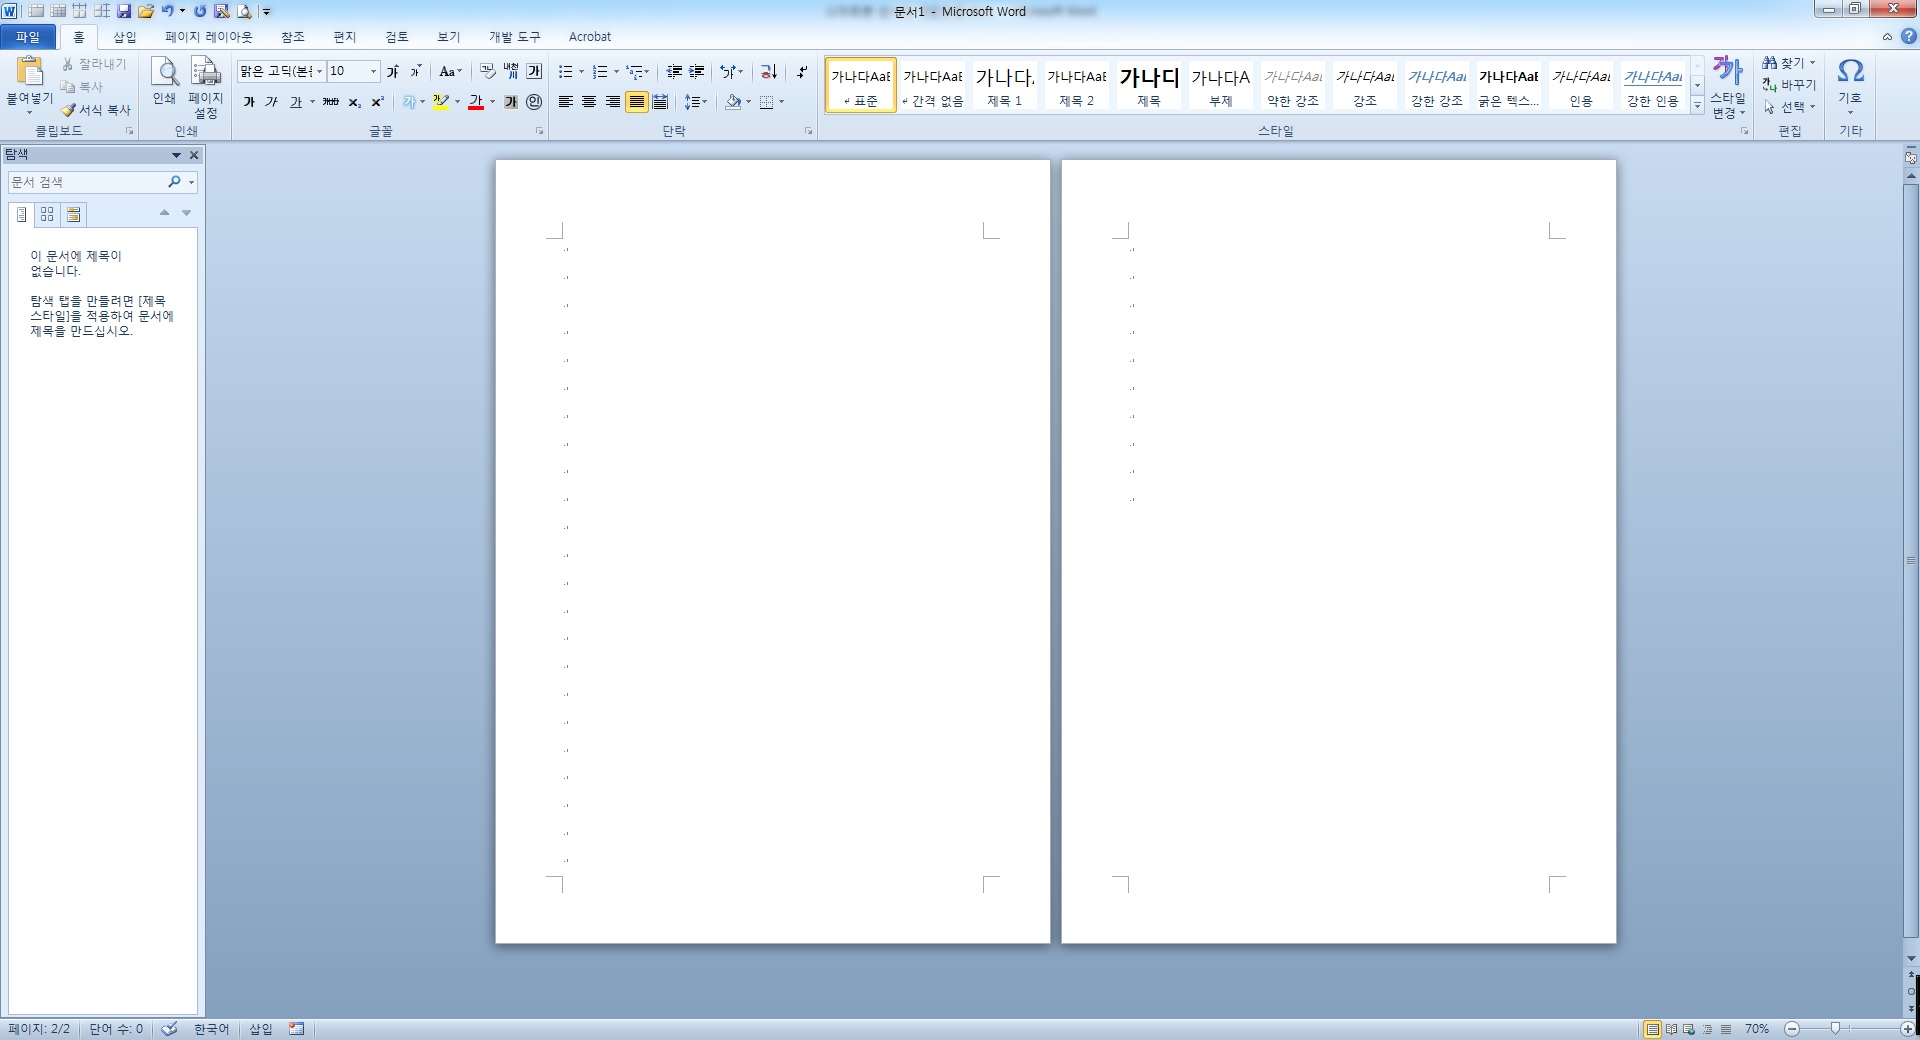The image size is (1920, 1040).
Task: Toggle character border (가 in box)
Action: click(534, 71)
